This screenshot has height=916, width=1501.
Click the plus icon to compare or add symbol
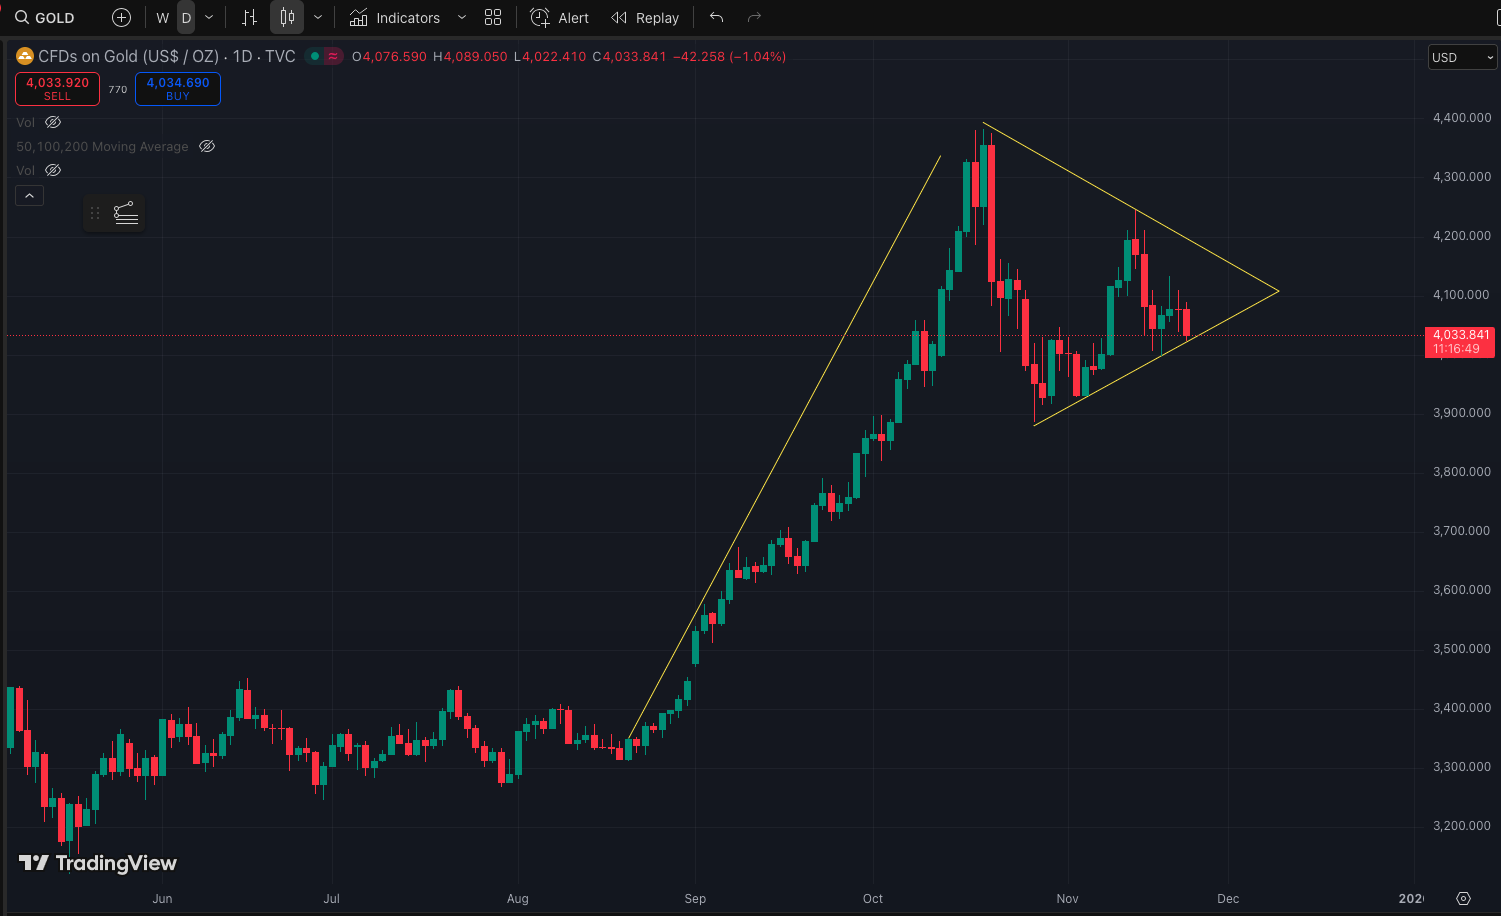(x=121, y=18)
